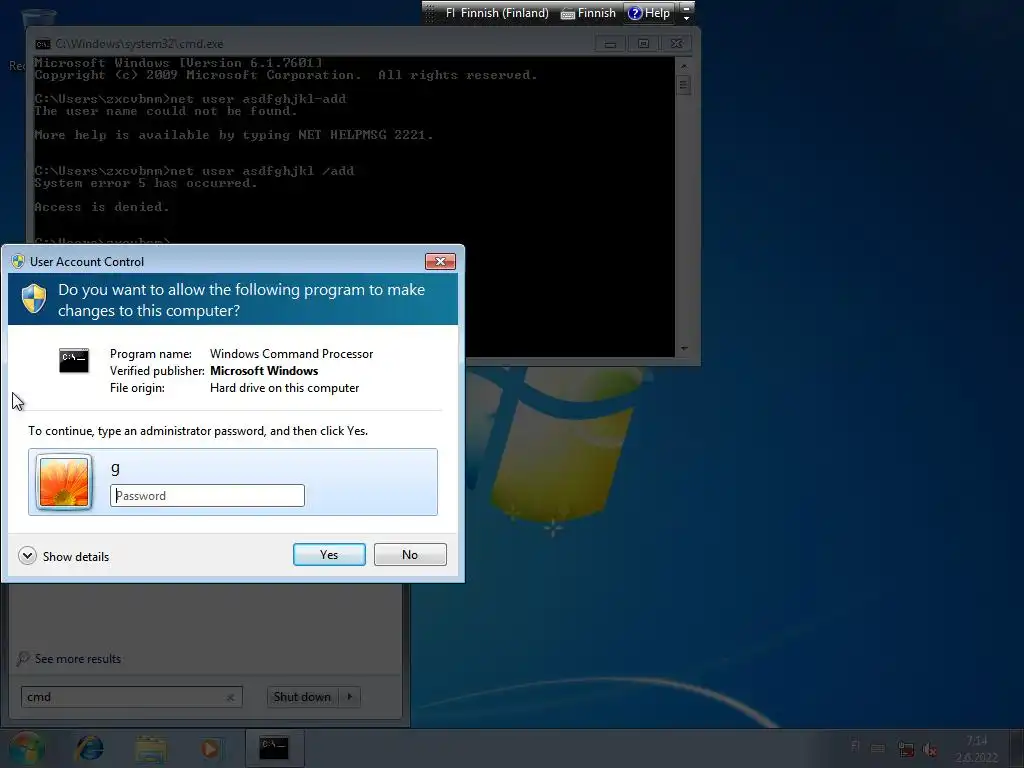Click the language bar drag handle
The height and width of the screenshot is (768, 1024).
point(429,13)
